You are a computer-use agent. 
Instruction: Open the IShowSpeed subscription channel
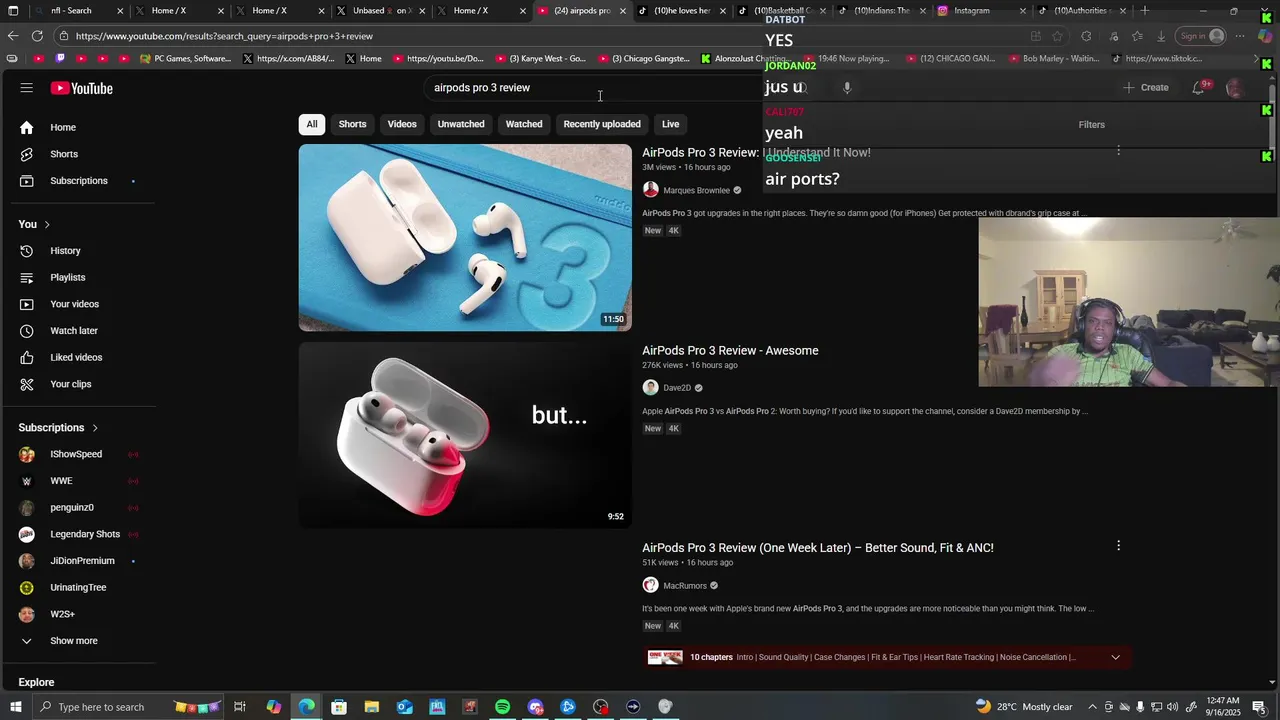click(x=78, y=454)
